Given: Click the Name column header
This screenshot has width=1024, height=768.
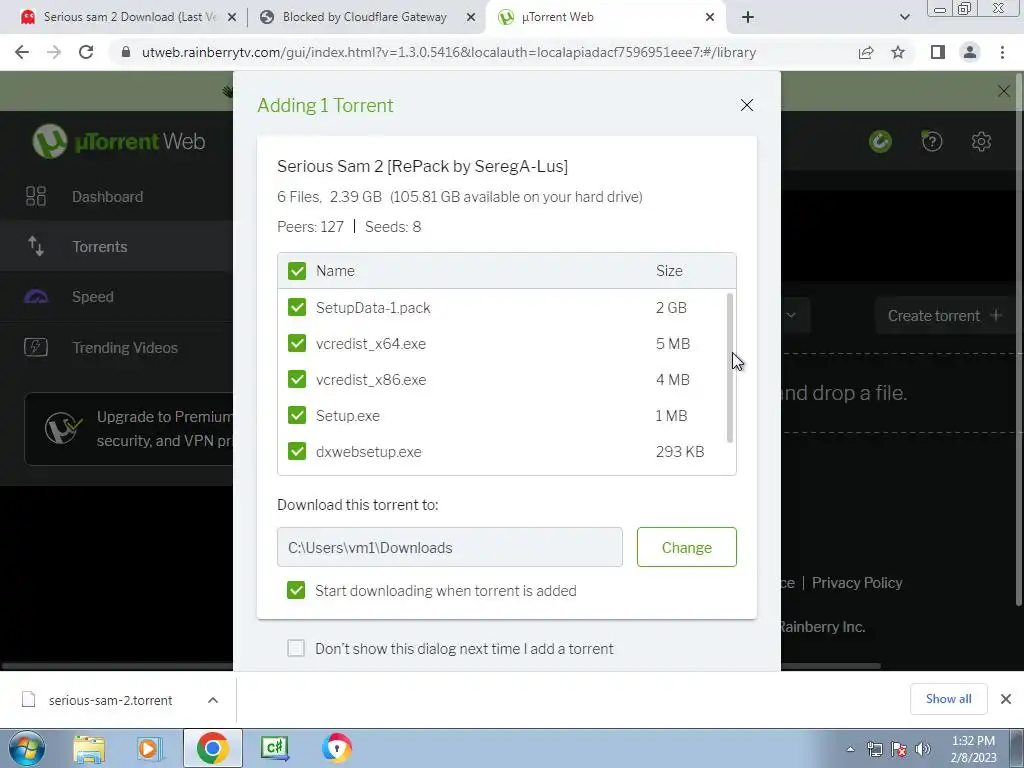Looking at the screenshot, I should coord(335,270).
